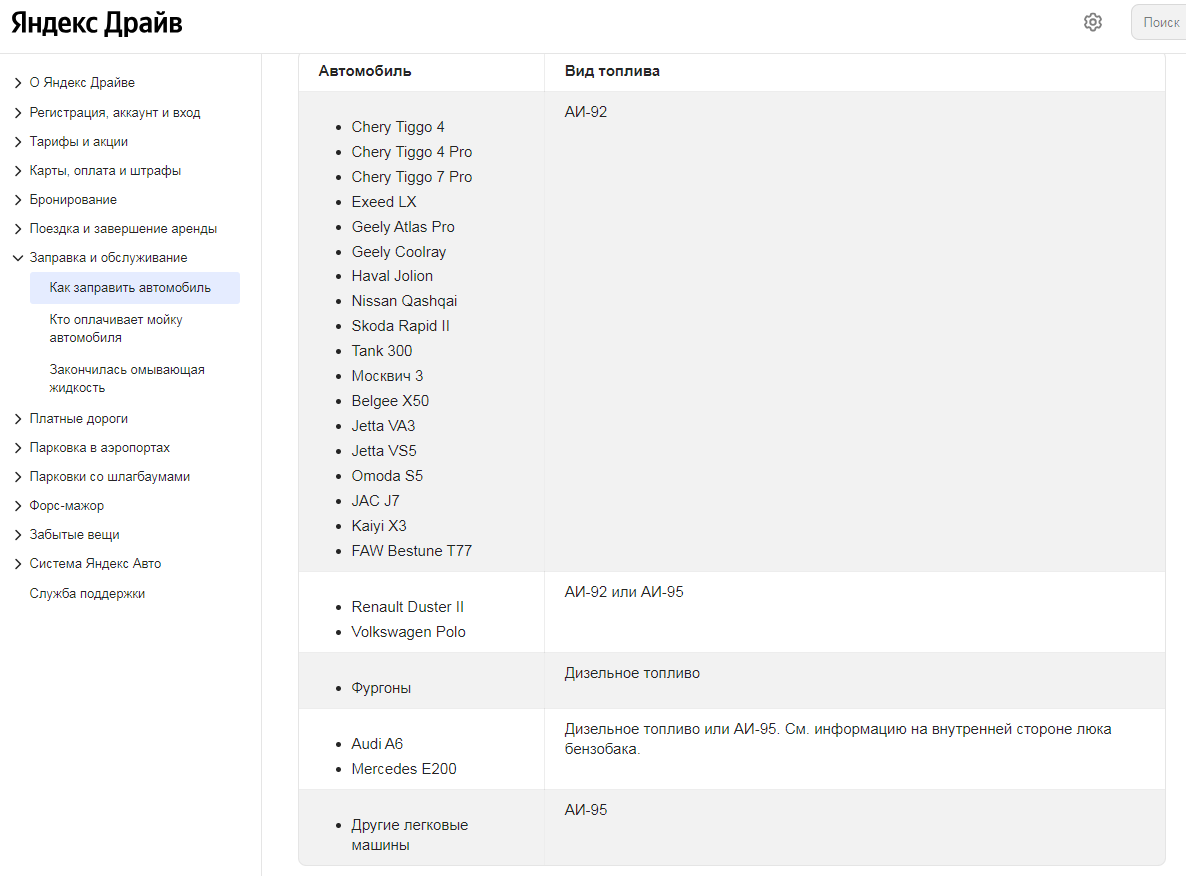Expand Парковки со шлагбаумами chevron

(18, 477)
